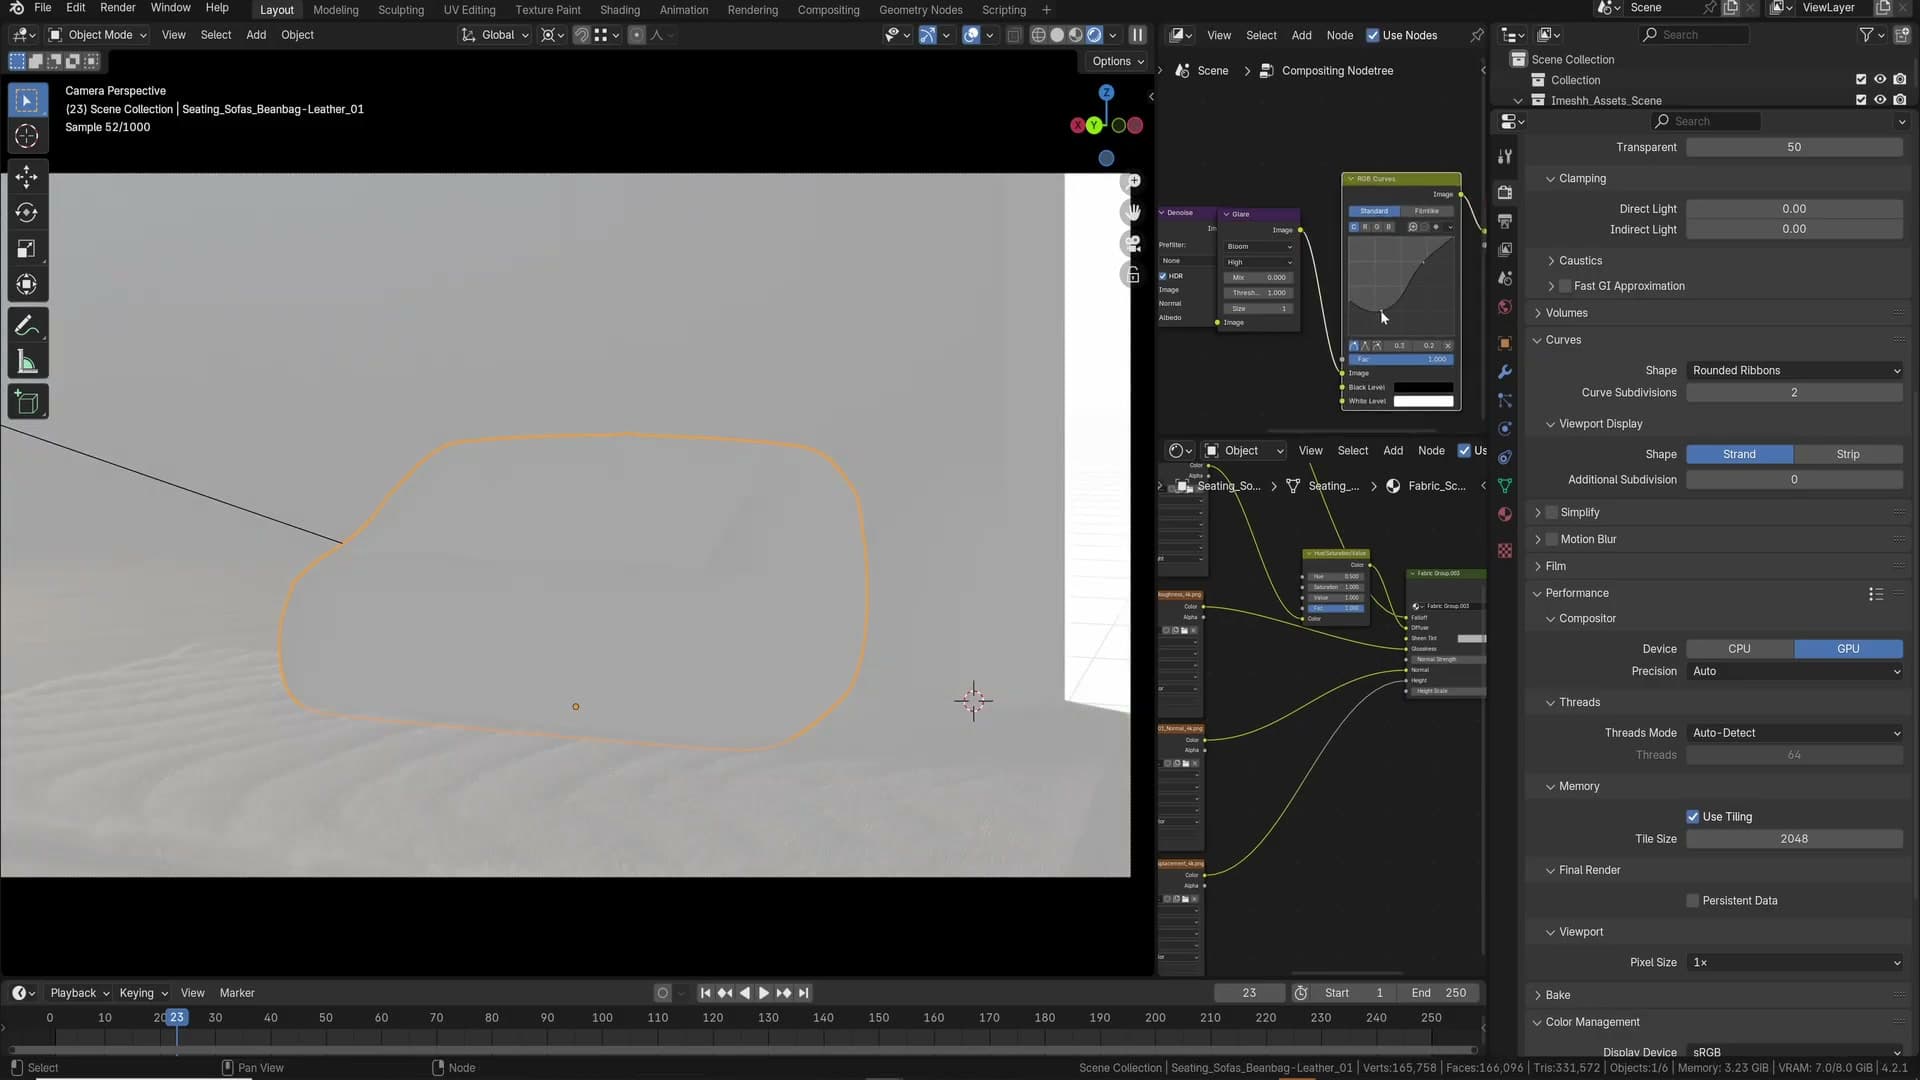Image resolution: width=1920 pixels, height=1080 pixels.
Task: Expand the Film panel
Action: [x=1555, y=567]
